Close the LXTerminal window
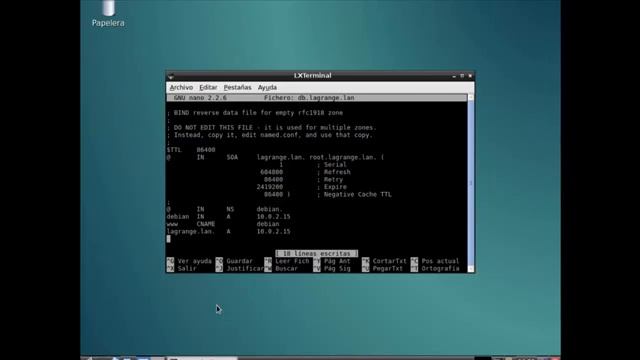 470,76
